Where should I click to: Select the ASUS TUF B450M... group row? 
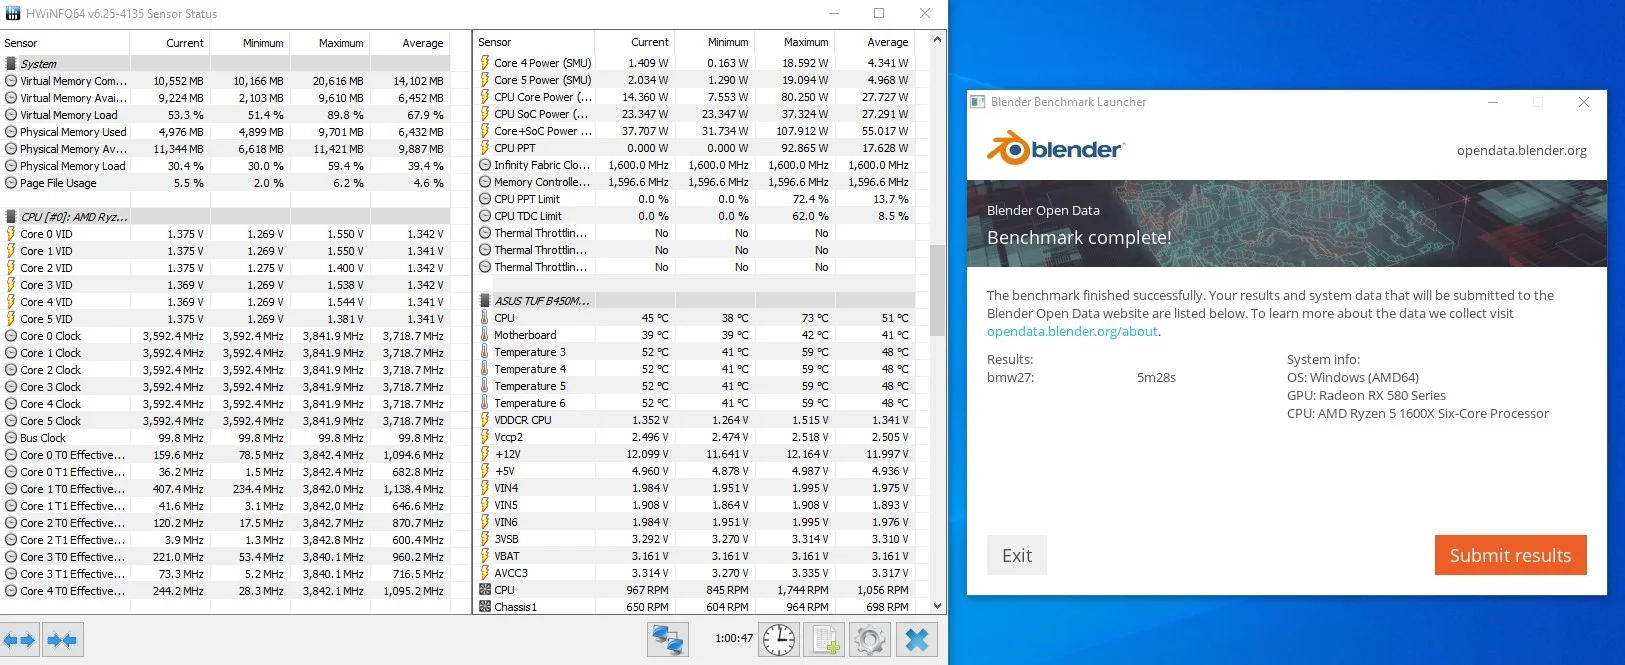point(695,301)
